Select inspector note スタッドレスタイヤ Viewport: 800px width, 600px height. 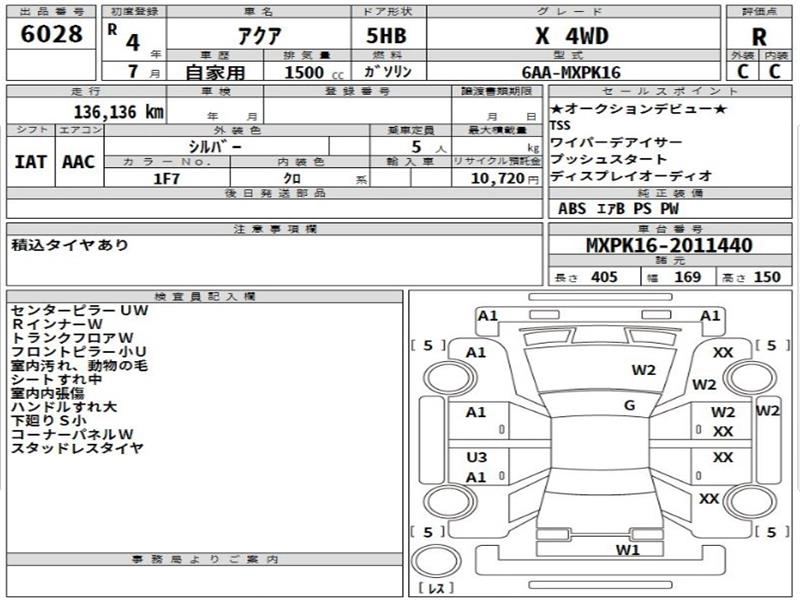coord(78,448)
